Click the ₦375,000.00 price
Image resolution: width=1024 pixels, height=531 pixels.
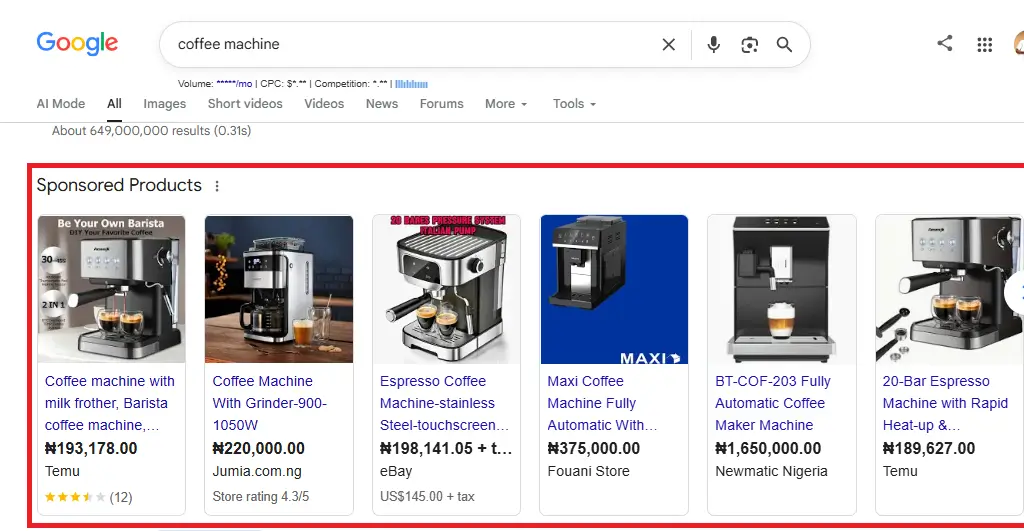coord(594,449)
